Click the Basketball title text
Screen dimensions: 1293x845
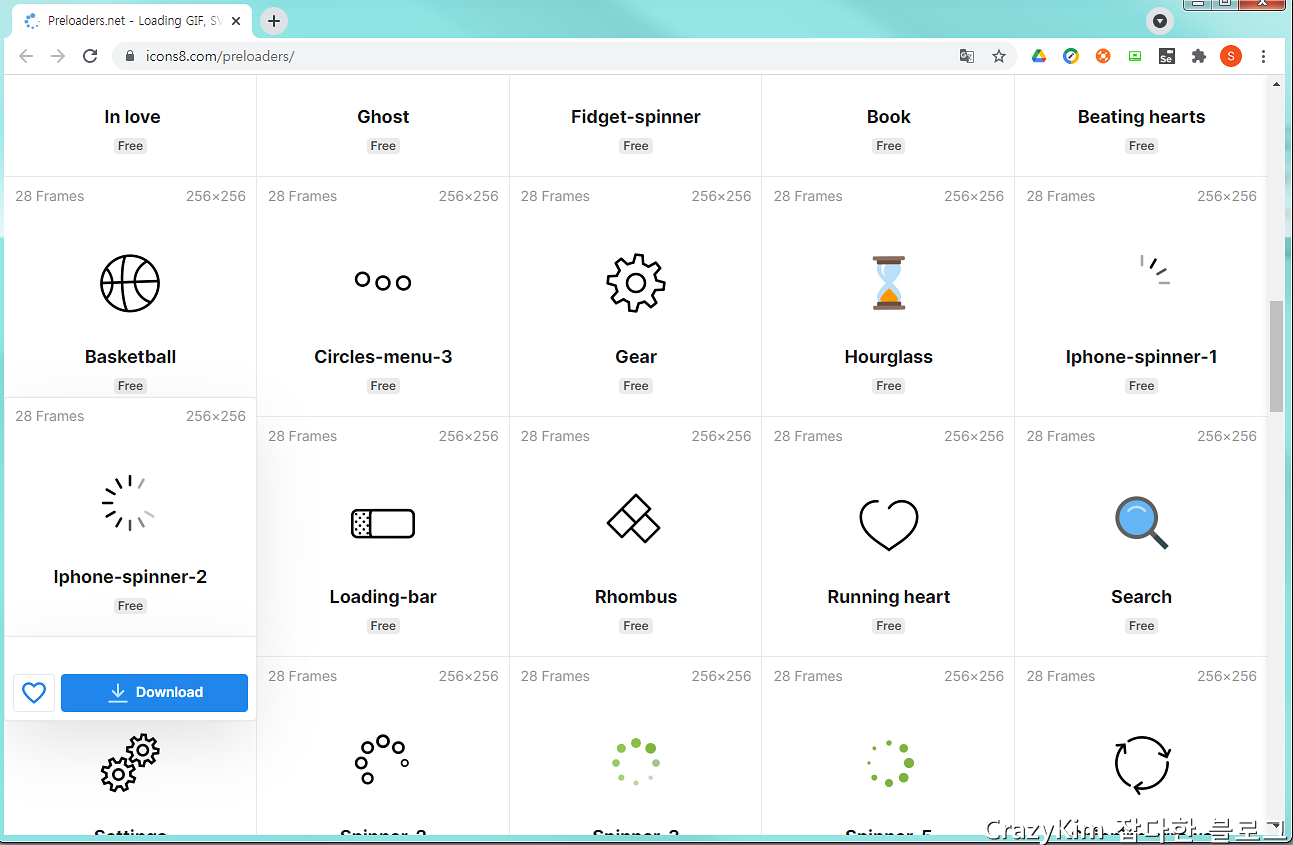pos(130,357)
